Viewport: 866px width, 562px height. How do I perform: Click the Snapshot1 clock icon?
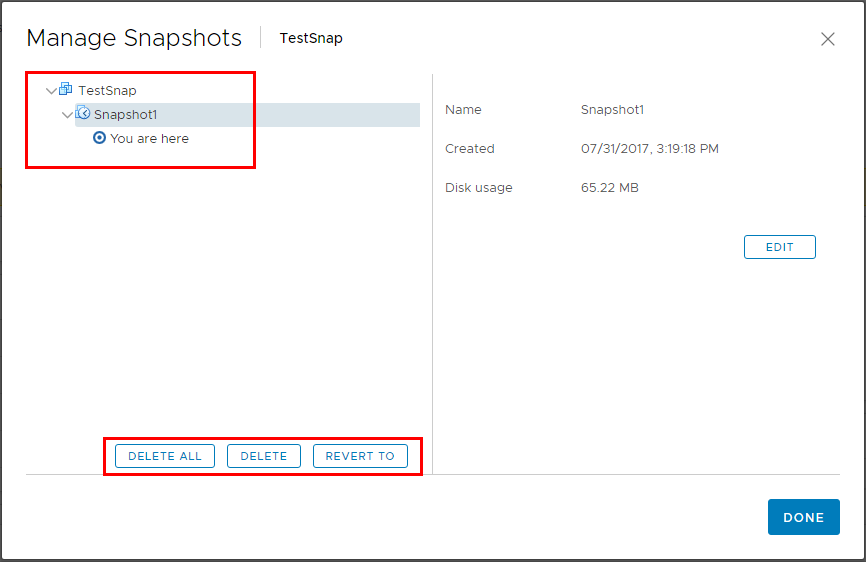83,114
